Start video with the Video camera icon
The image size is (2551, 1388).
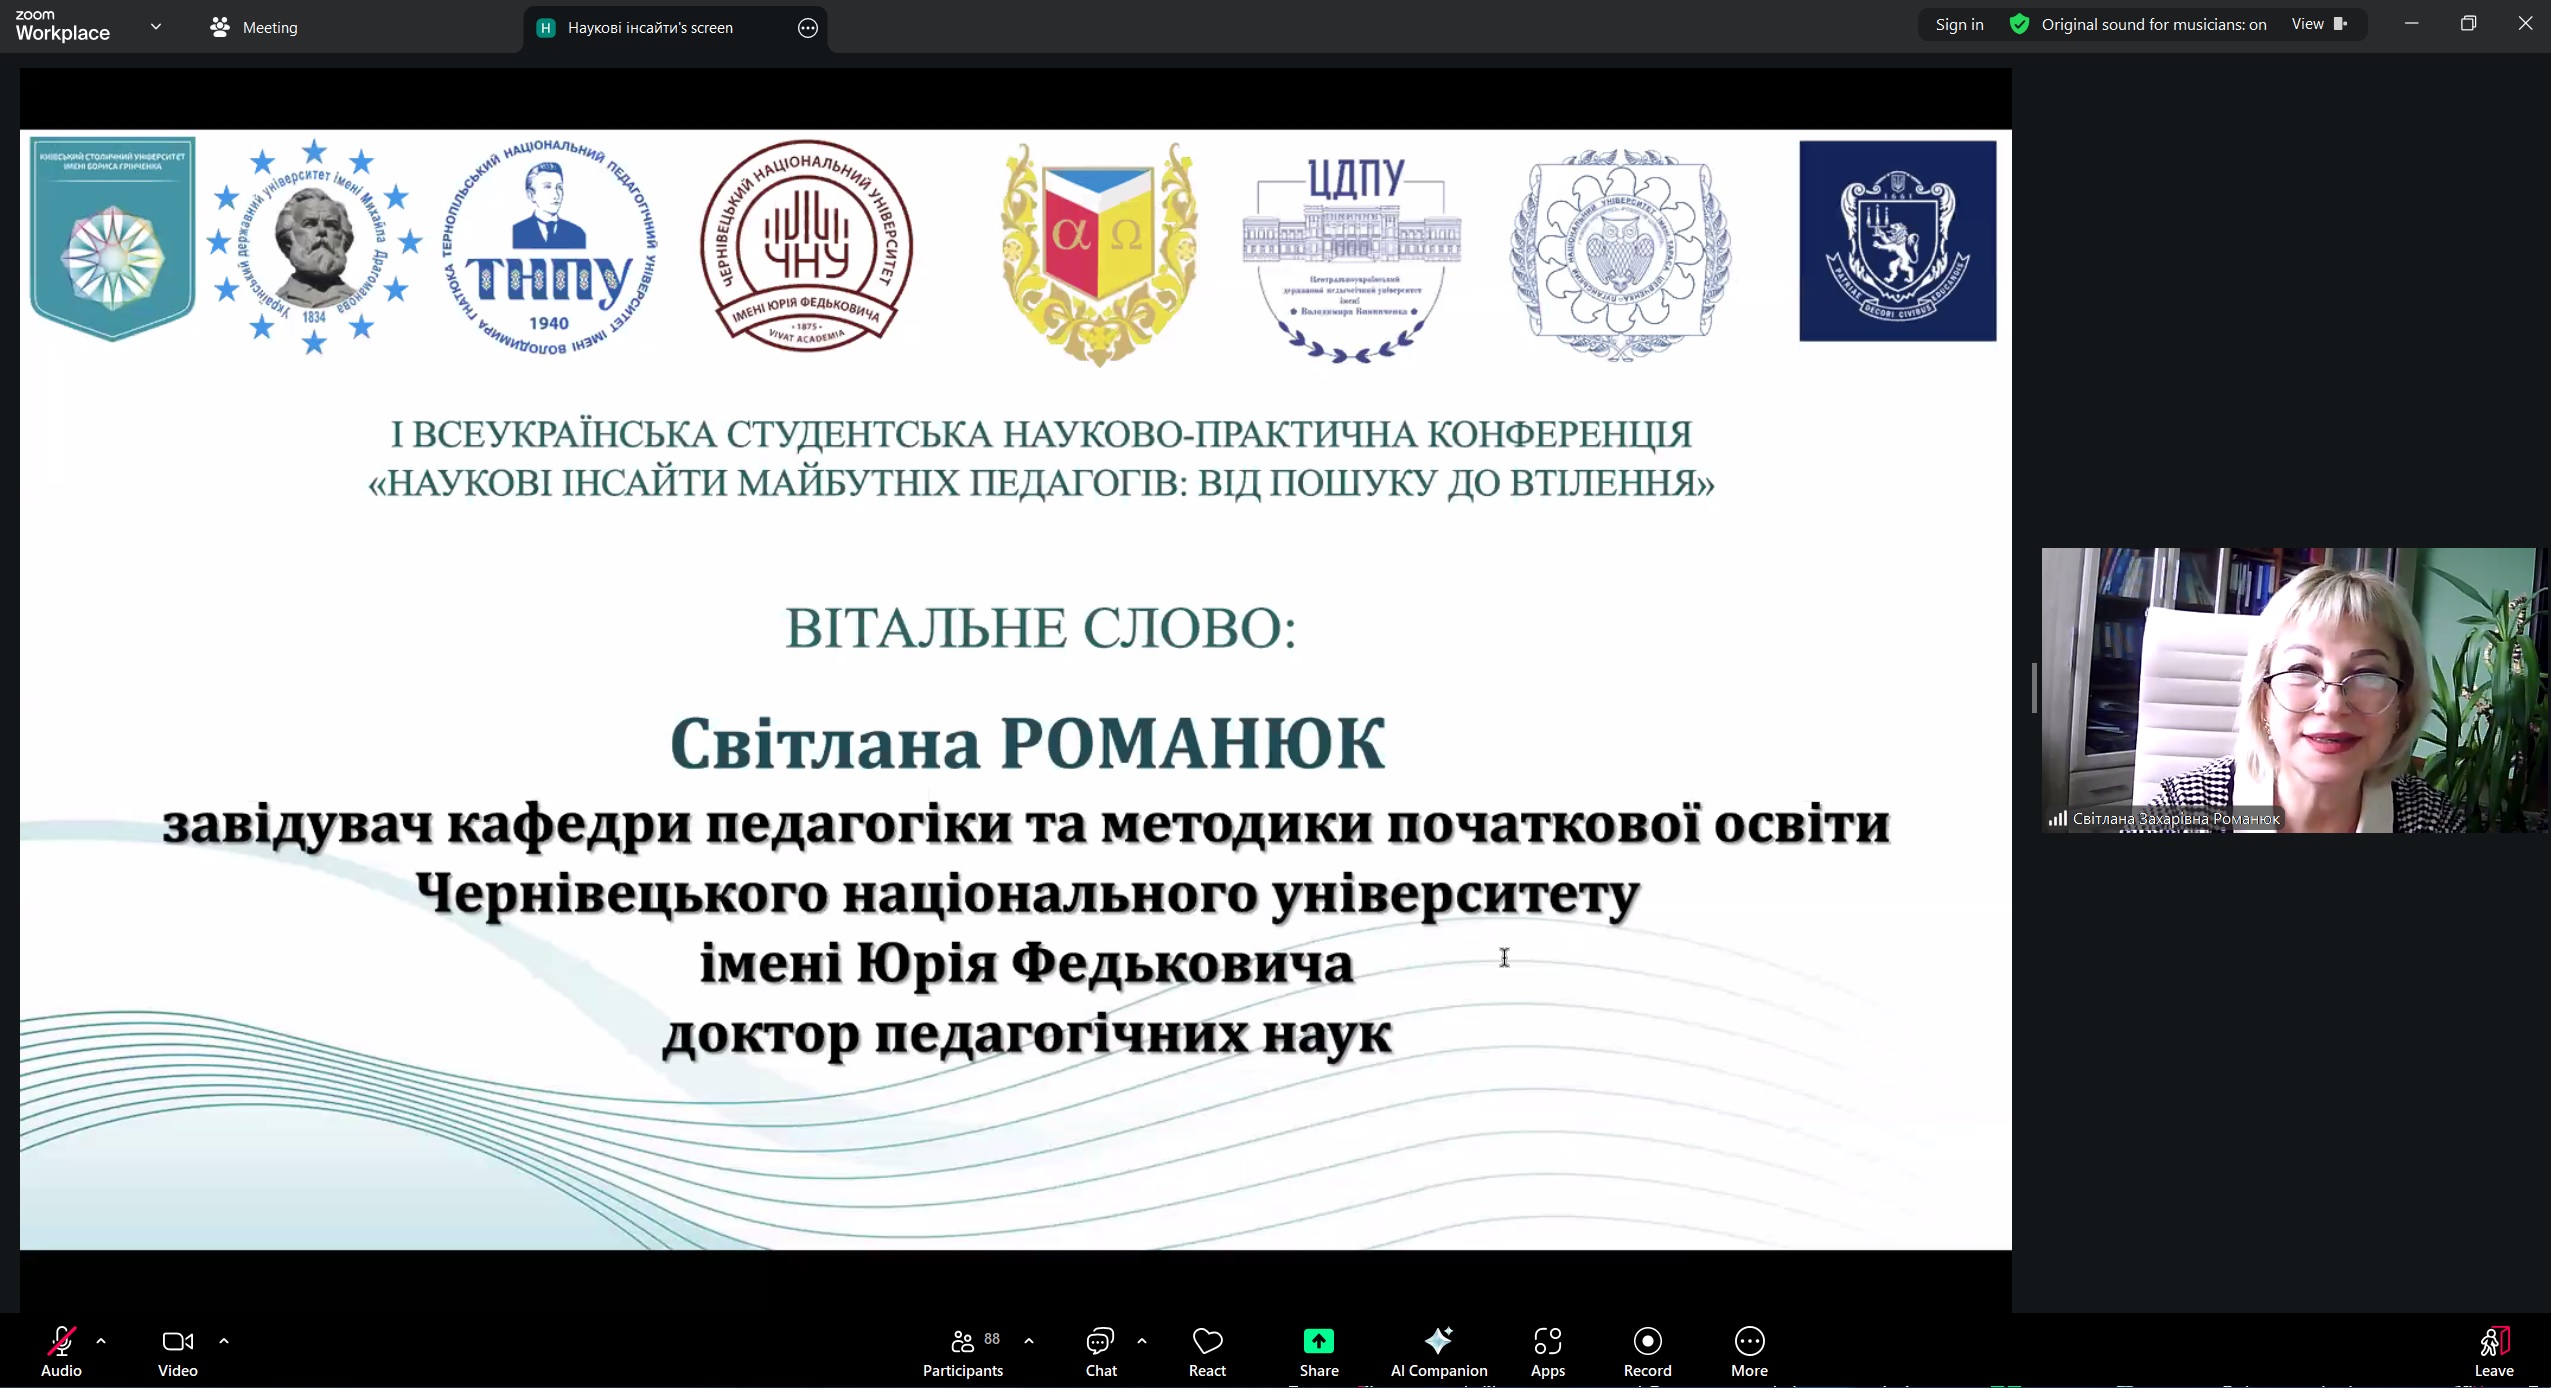(x=177, y=1342)
